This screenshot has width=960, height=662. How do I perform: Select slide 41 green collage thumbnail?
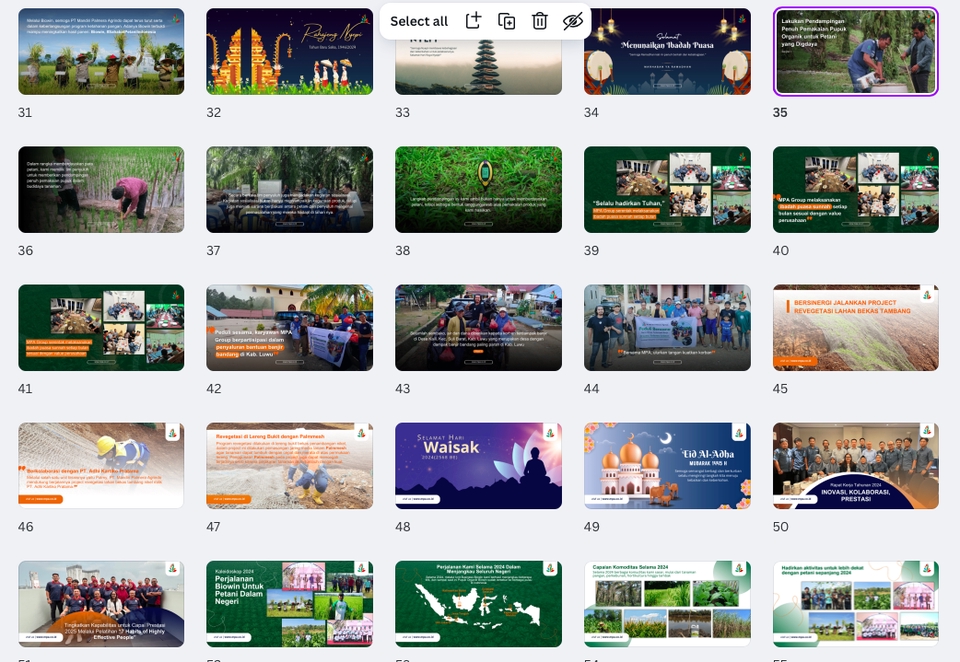(x=101, y=328)
